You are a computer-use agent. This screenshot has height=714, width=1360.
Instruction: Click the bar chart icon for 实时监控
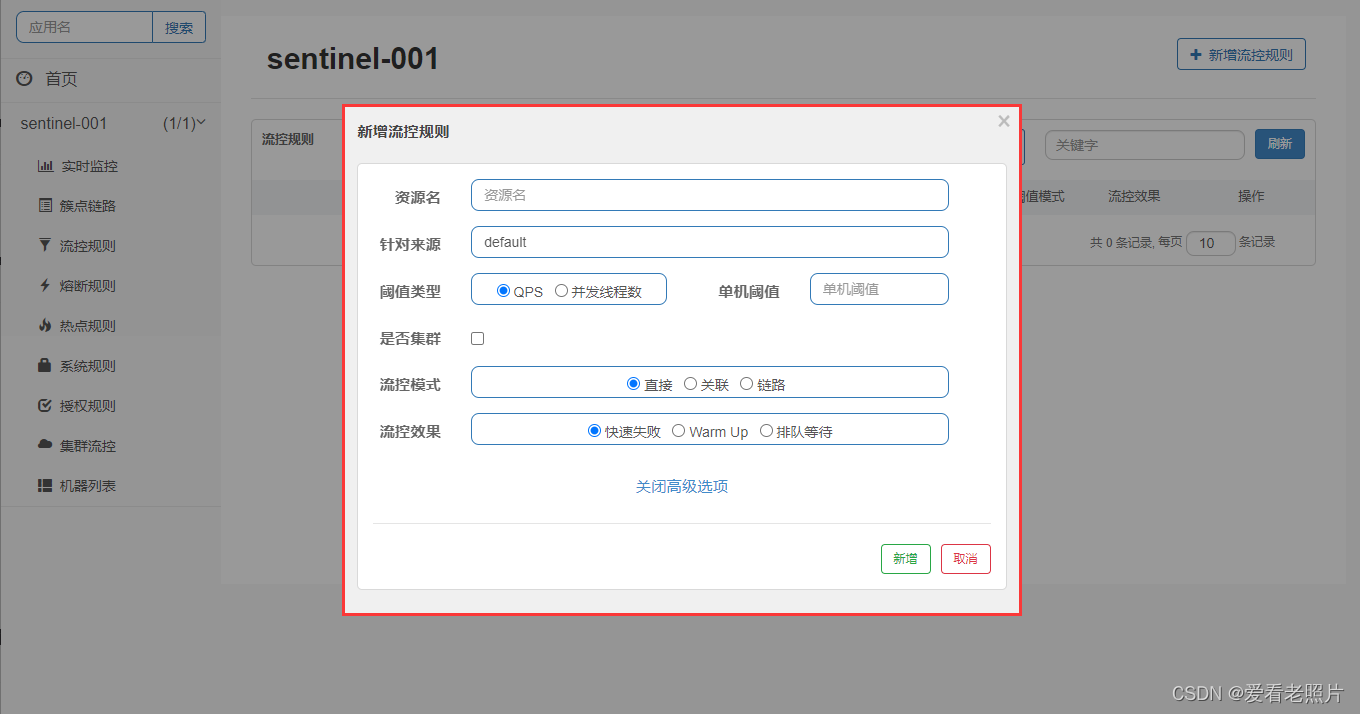click(45, 166)
